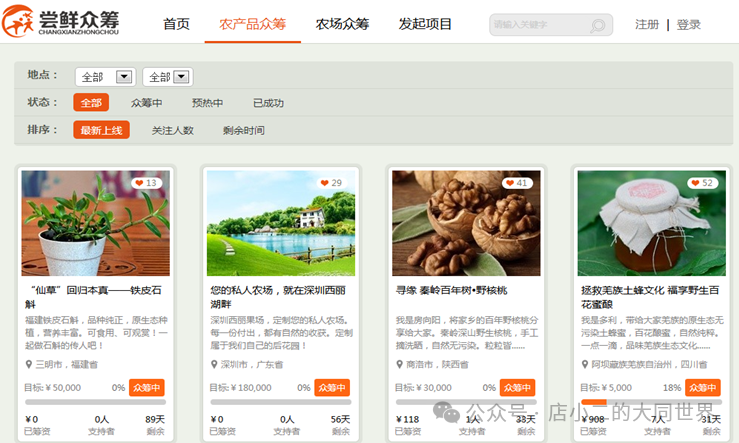Click the text 目标:¥180,000

pos(241,388)
